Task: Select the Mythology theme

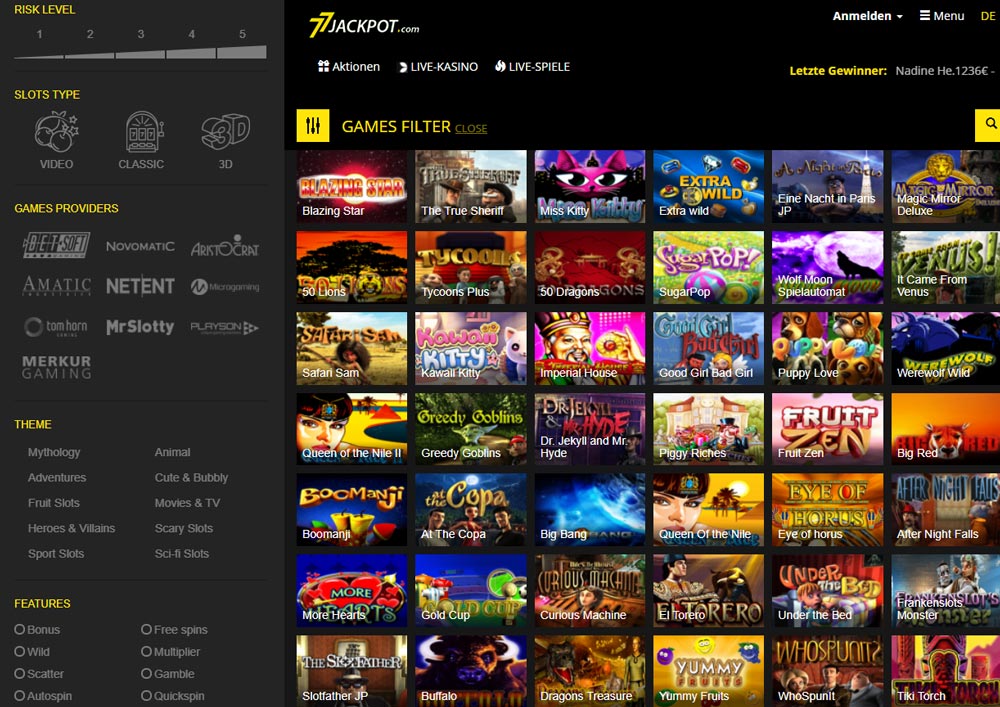Action: click(x=54, y=452)
